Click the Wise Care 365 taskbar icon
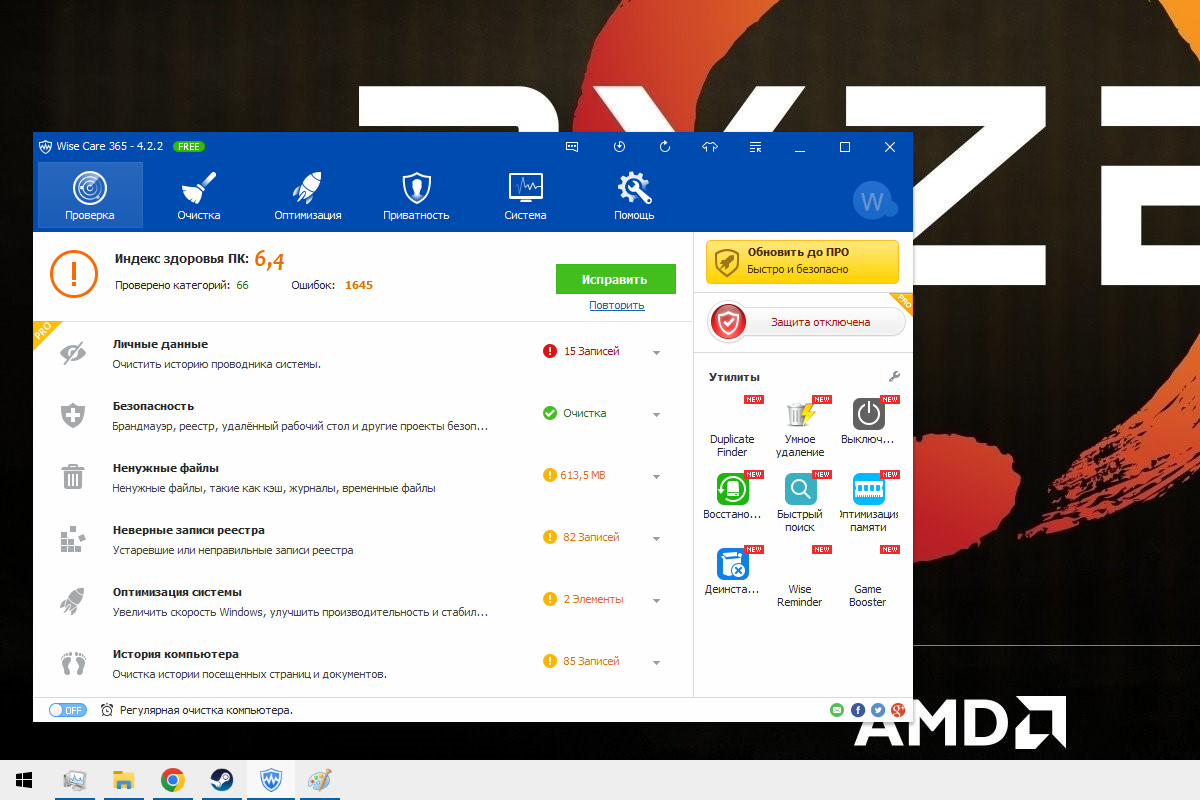The height and width of the screenshot is (800, 1200). pos(271,780)
